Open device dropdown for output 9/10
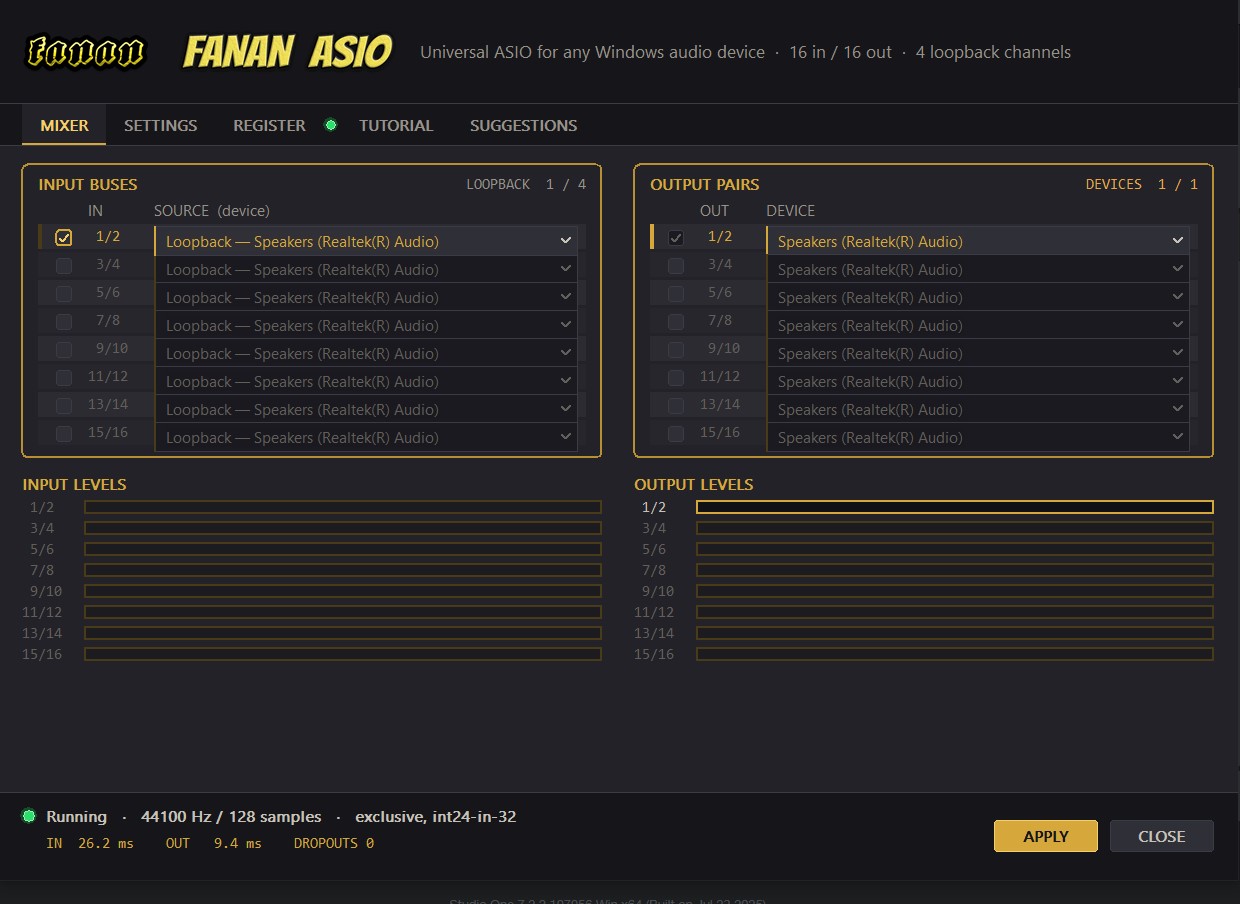The image size is (1240, 904). point(978,353)
